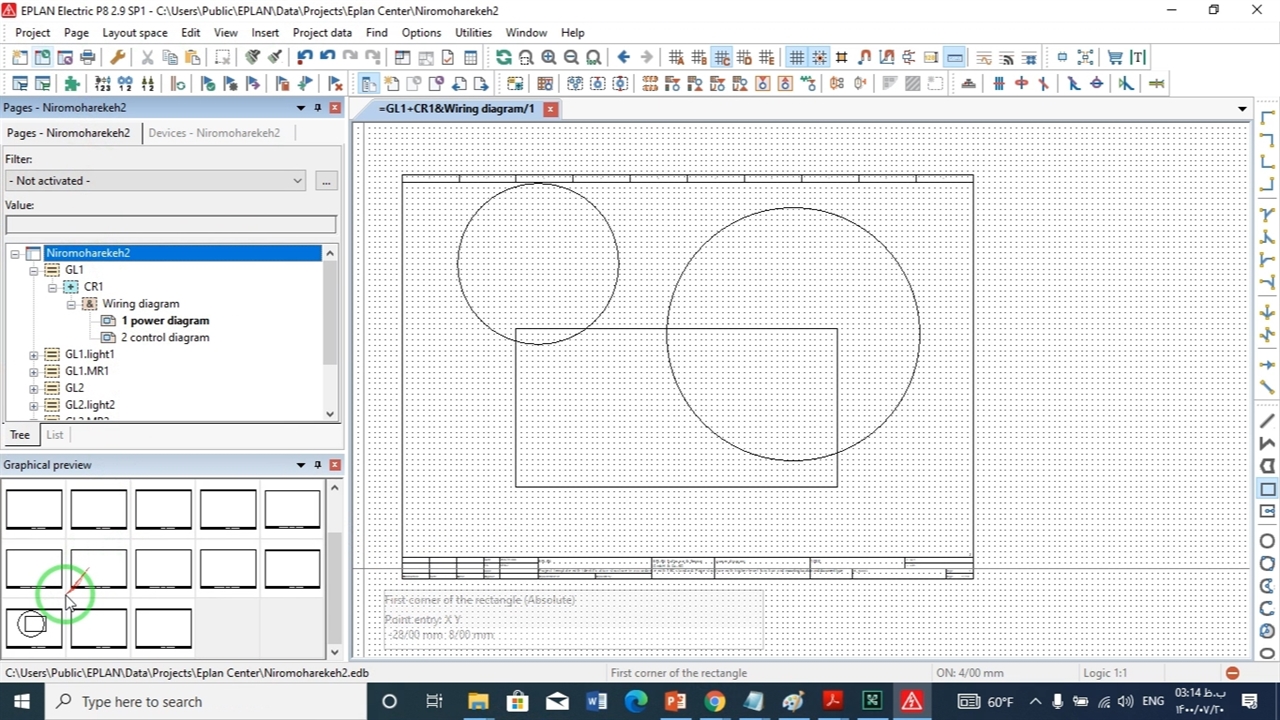Select the 2 control diagram page
1280x720 pixels.
tap(164, 338)
